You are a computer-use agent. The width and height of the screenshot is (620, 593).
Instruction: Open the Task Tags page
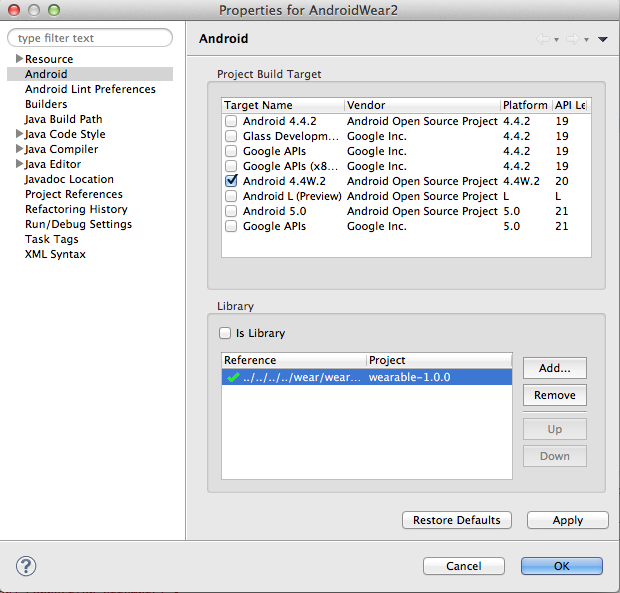point(51,239)
